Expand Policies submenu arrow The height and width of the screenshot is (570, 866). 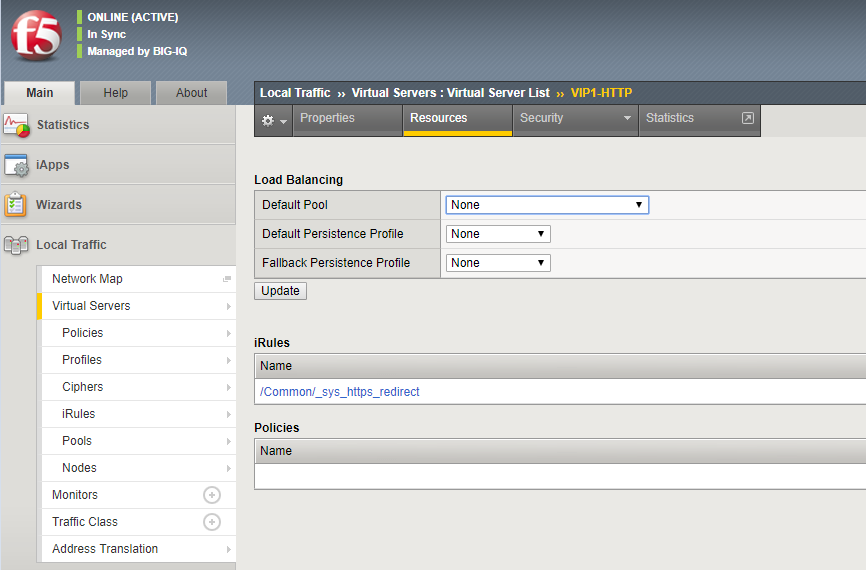[229, 334]
